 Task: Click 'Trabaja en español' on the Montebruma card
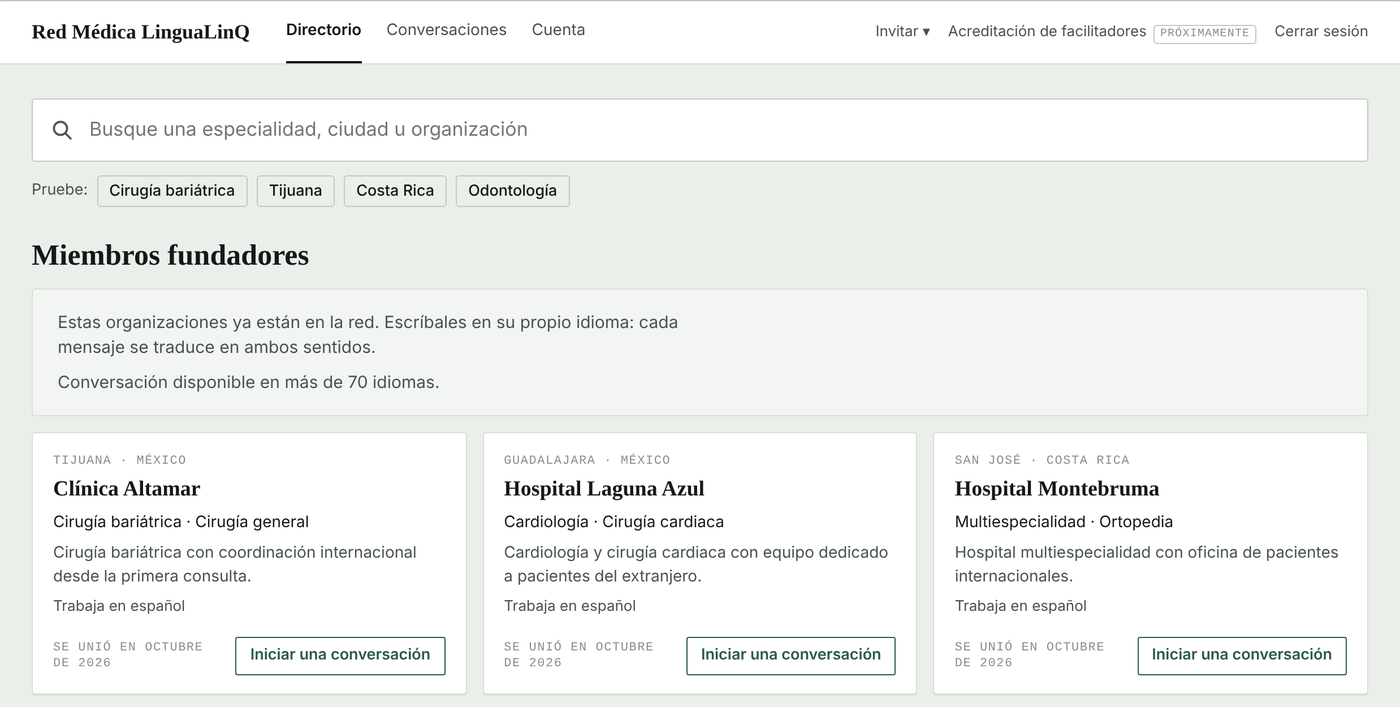(x=1021, y=606)
